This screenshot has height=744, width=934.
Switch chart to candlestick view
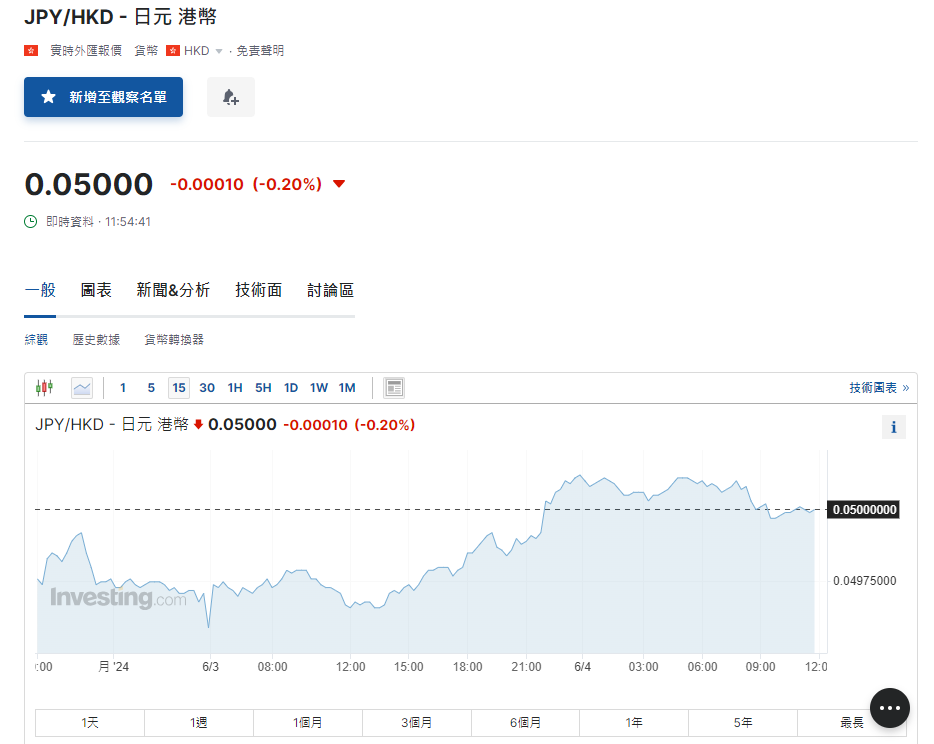[44, 387]
